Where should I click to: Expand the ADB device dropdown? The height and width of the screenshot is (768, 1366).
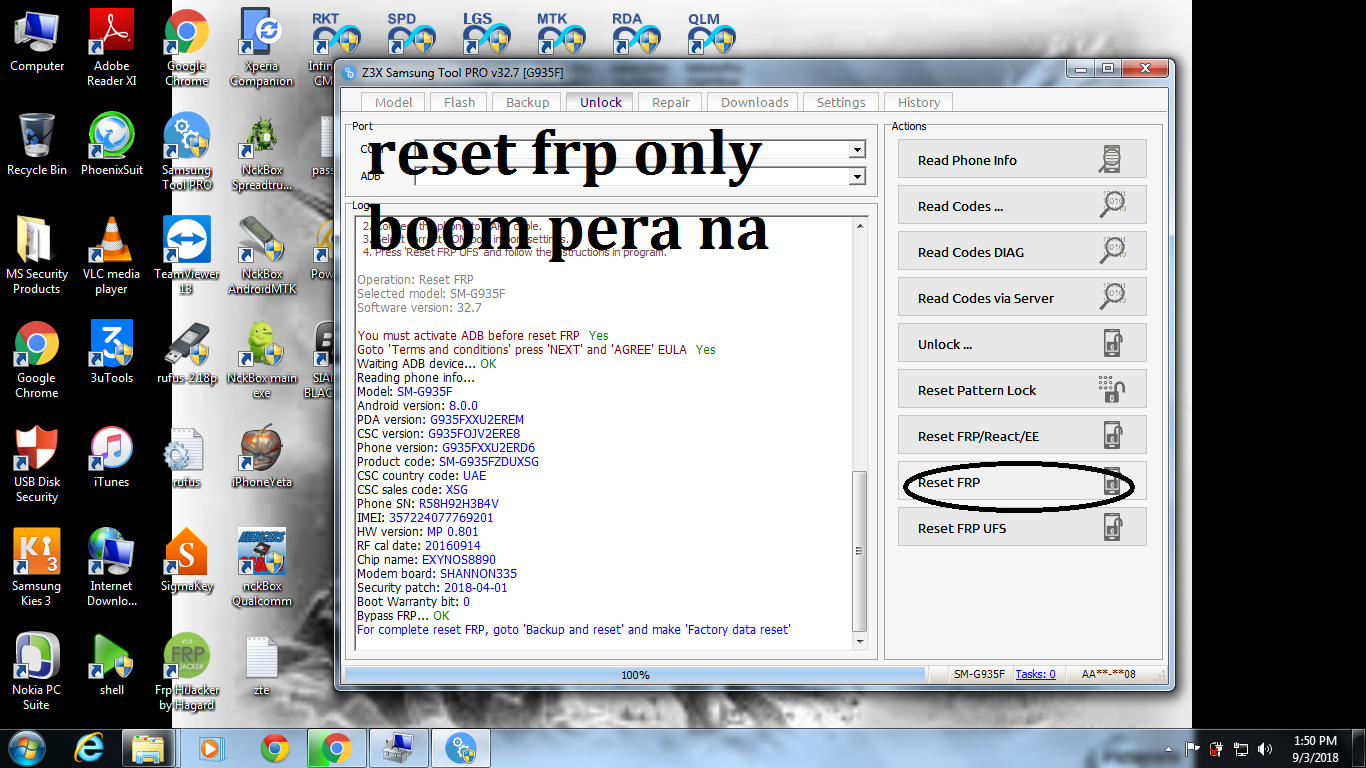pos(857,177)
